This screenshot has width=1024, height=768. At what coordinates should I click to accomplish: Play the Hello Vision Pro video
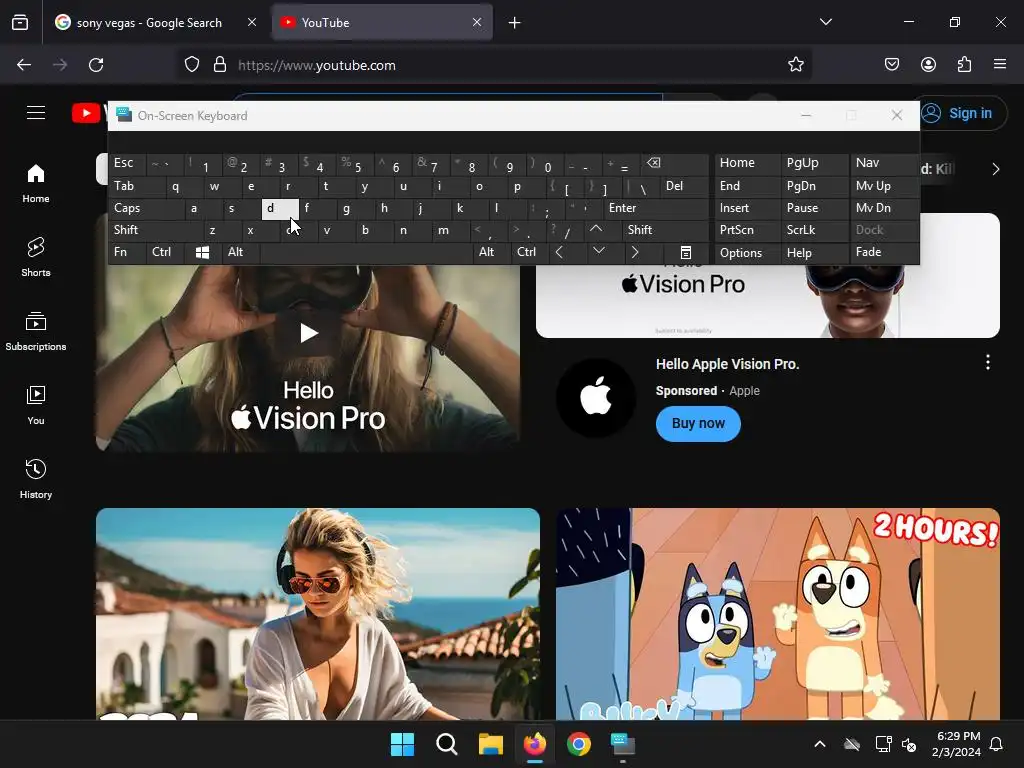tap(308, 333)
